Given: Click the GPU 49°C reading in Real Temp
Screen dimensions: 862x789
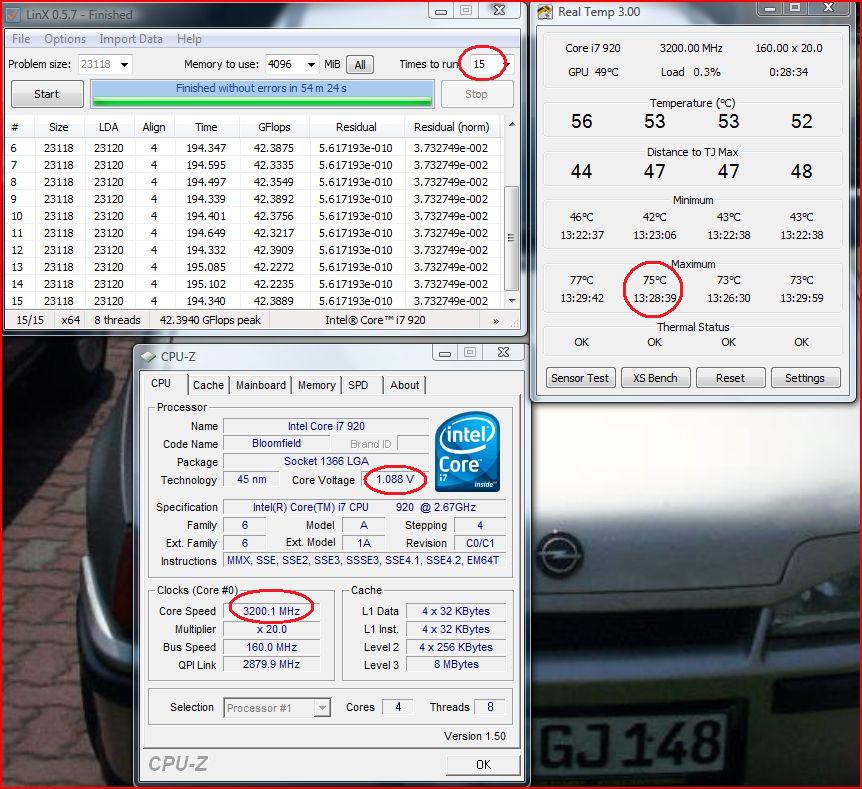Looking at the screenshot, I should 593,72.
